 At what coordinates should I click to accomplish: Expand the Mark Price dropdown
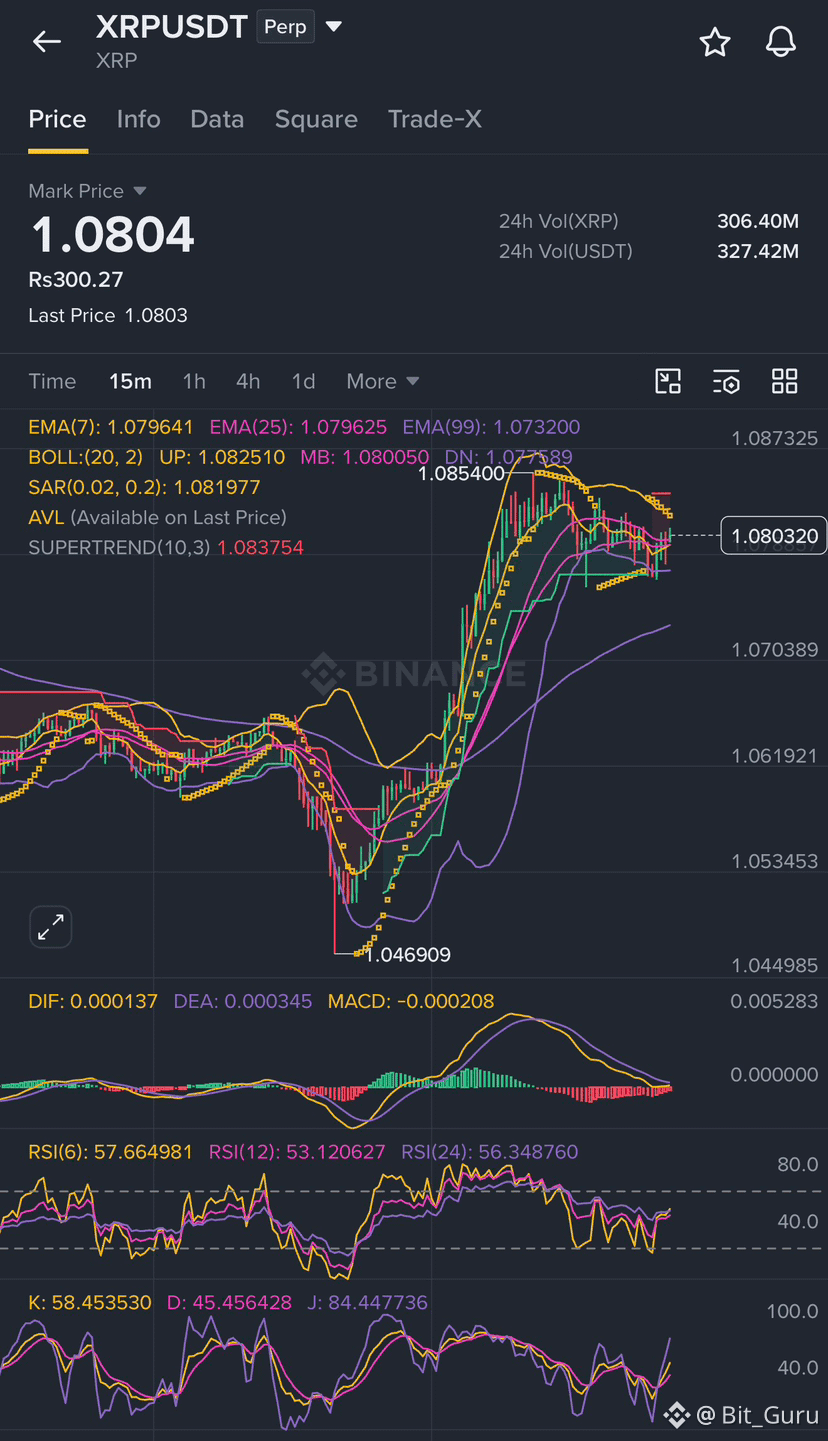[140, 191]
